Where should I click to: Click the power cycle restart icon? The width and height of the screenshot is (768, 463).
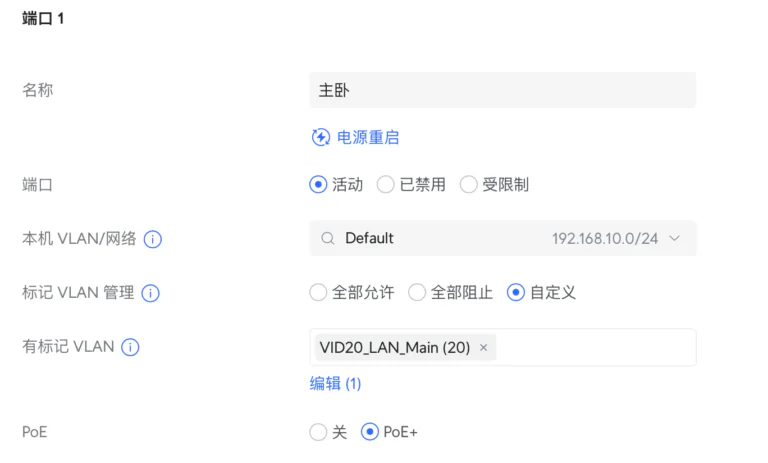[321, 137]
